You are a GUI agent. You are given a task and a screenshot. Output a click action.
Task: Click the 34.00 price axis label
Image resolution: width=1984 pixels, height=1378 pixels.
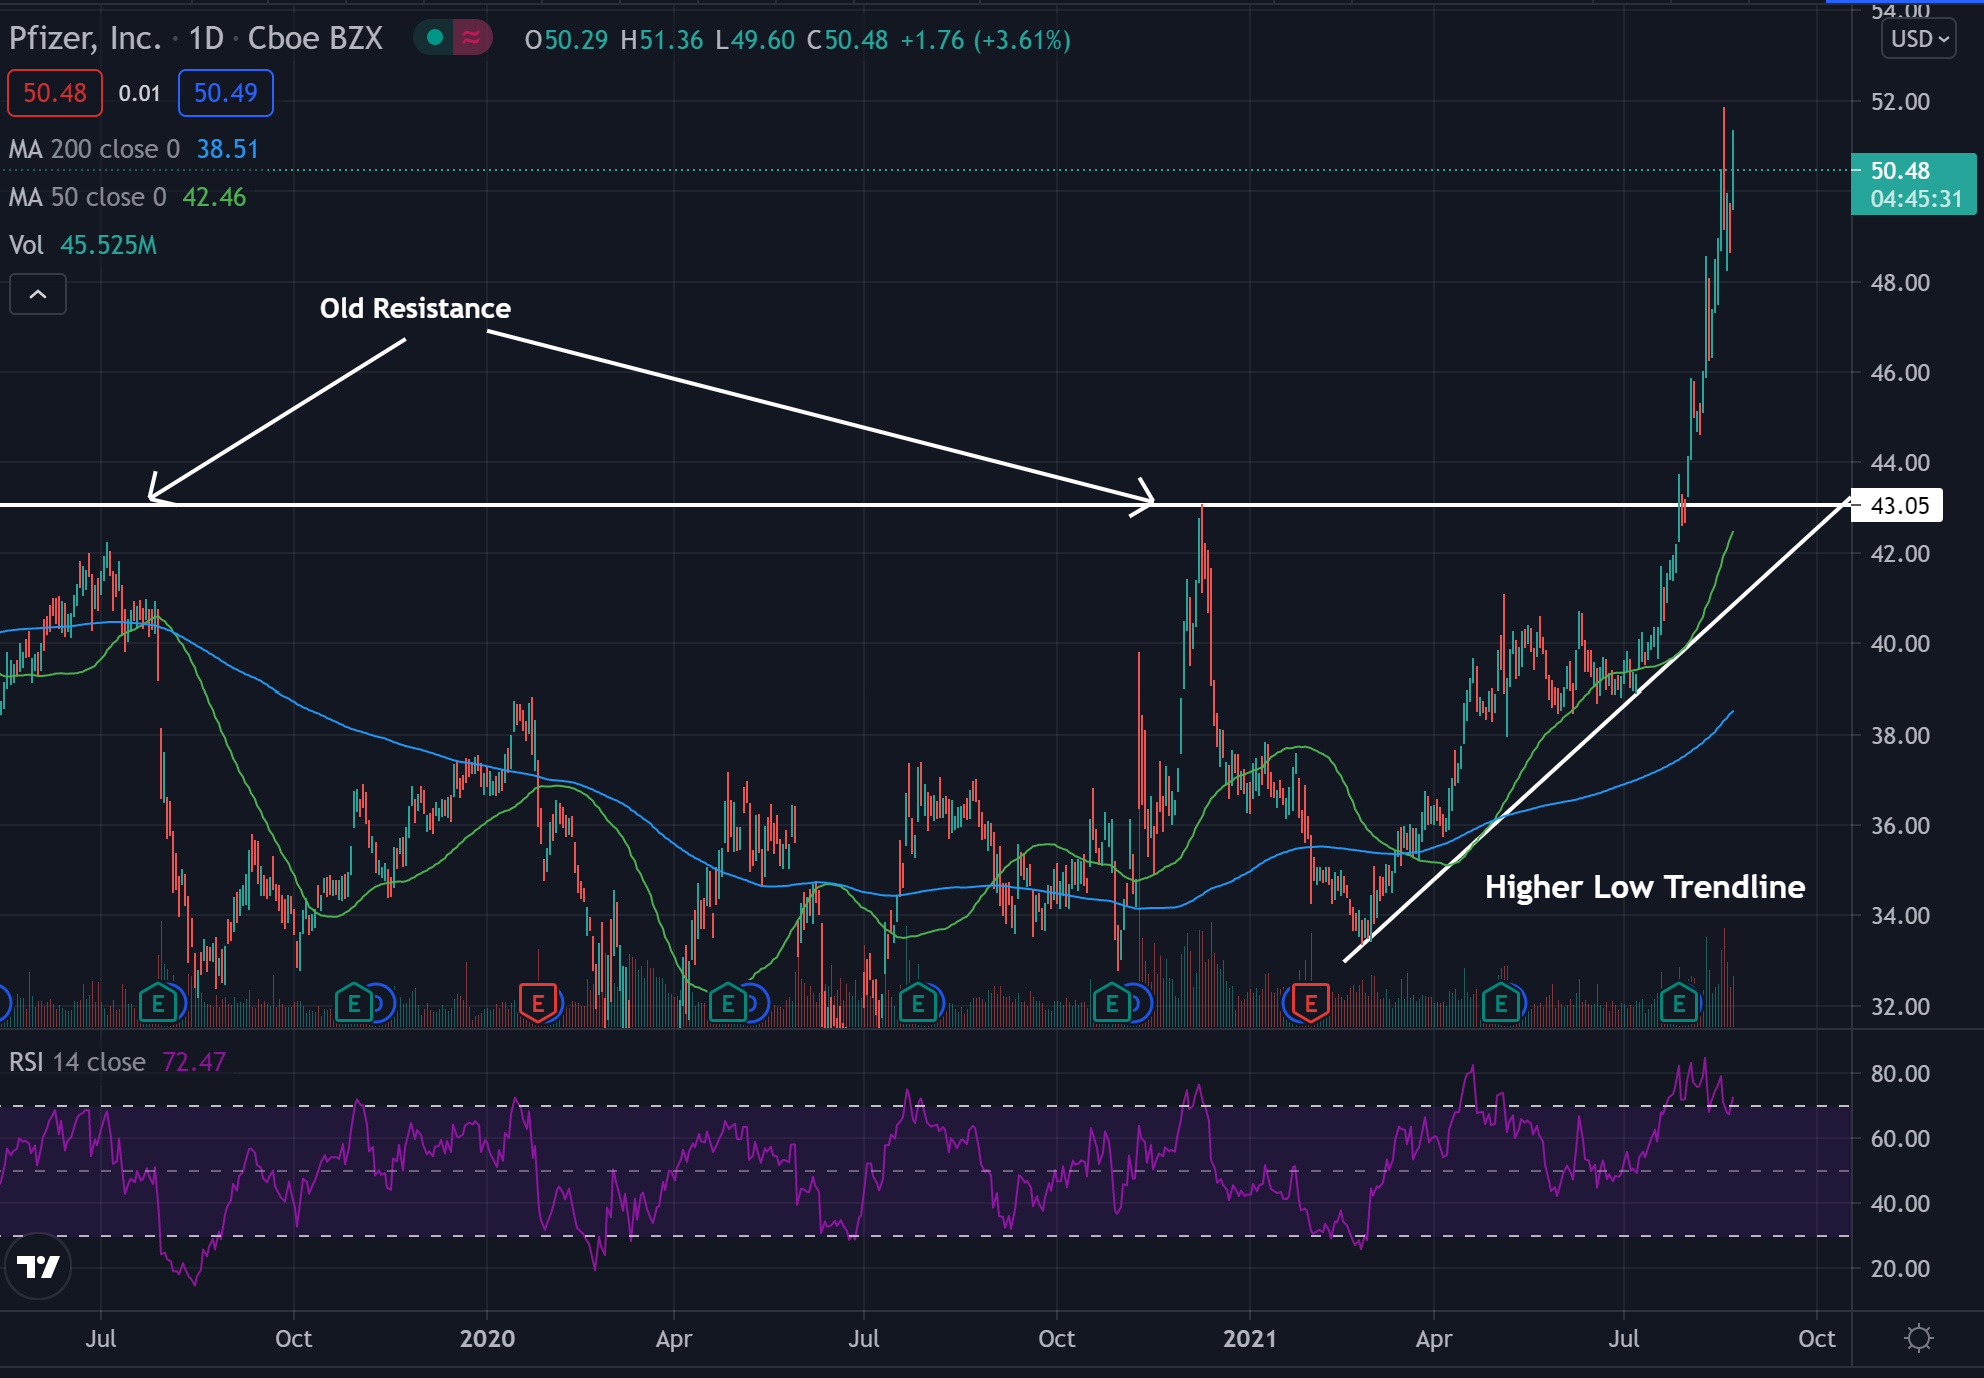click(1900, 915)
